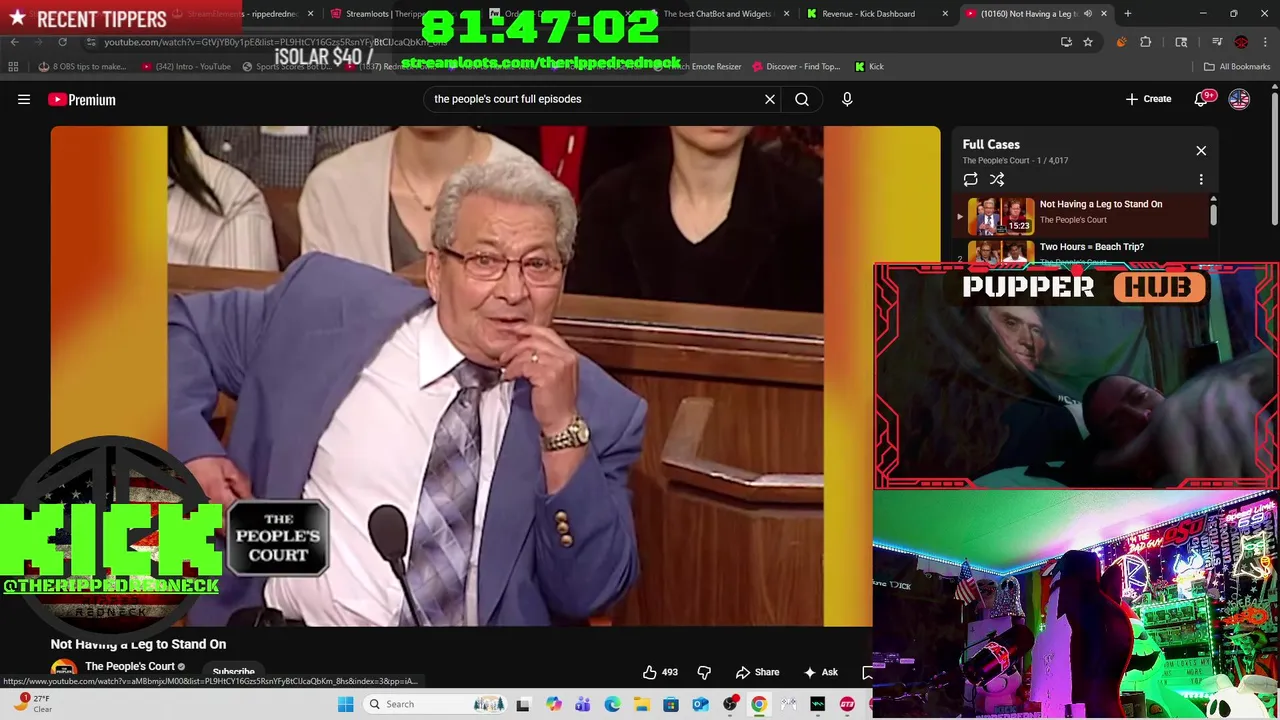
Task: Open the All Bookmarks folder
Action: 1237,67
